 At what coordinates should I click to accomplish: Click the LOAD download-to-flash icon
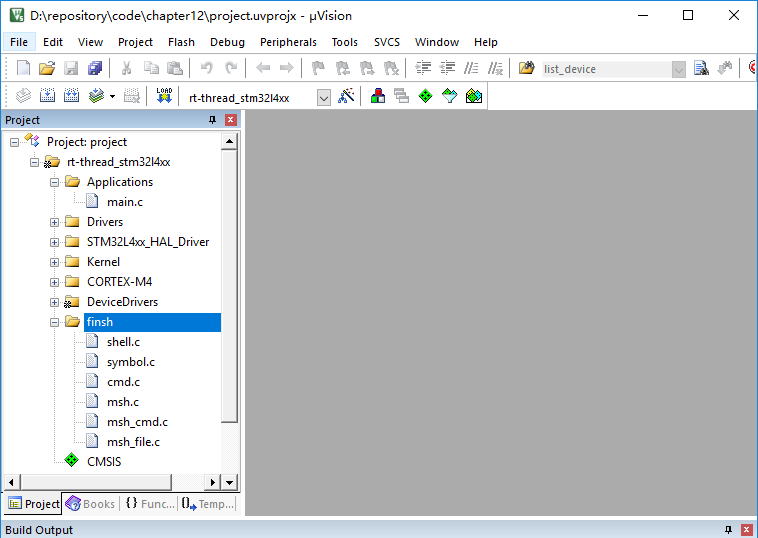coord(164,96)
